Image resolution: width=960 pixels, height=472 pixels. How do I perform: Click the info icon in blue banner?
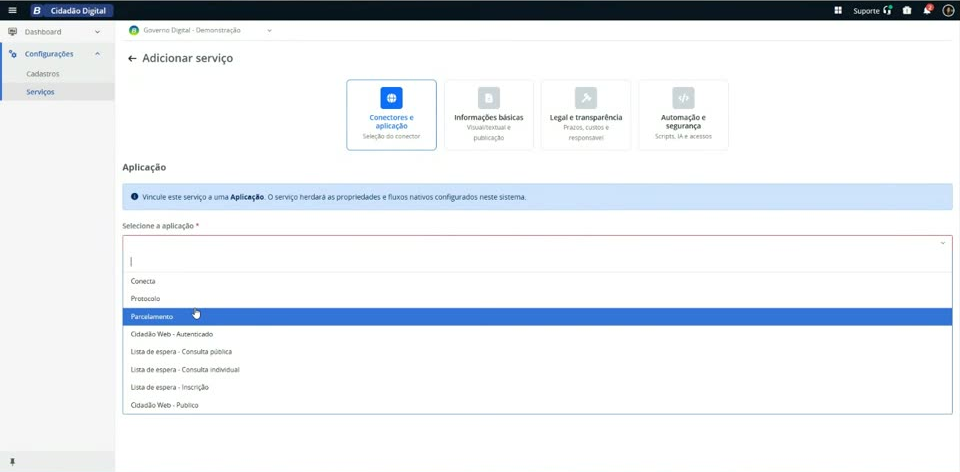click(135, 197)
